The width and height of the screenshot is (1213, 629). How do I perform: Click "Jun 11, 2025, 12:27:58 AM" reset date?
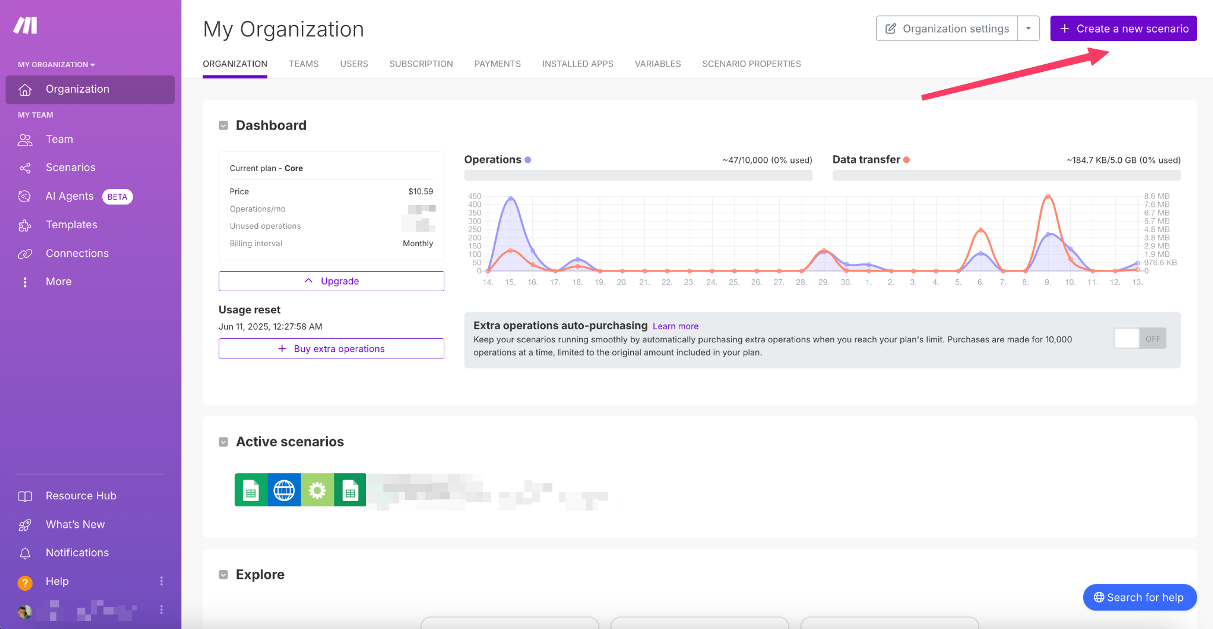270,327
